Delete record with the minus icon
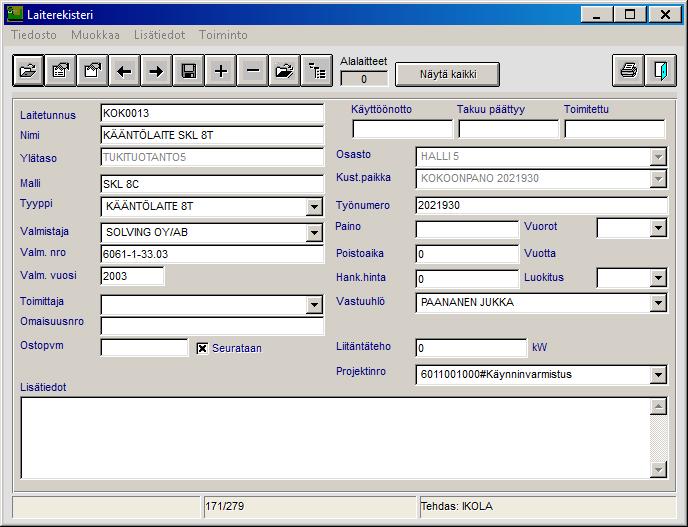Viewport: 688px width, 527px height. coord(253,71)
